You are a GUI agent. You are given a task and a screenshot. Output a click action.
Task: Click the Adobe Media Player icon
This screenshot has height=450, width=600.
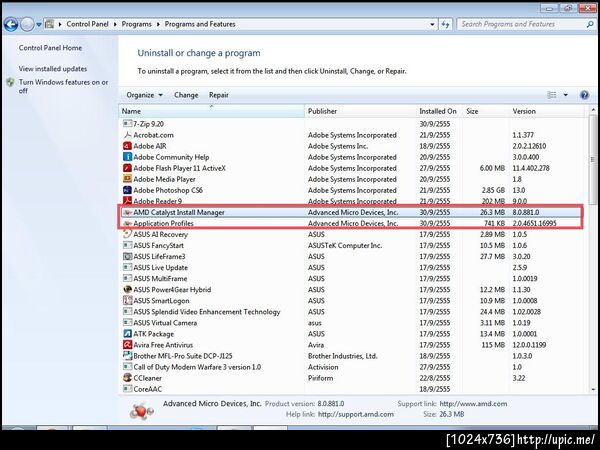127,179
